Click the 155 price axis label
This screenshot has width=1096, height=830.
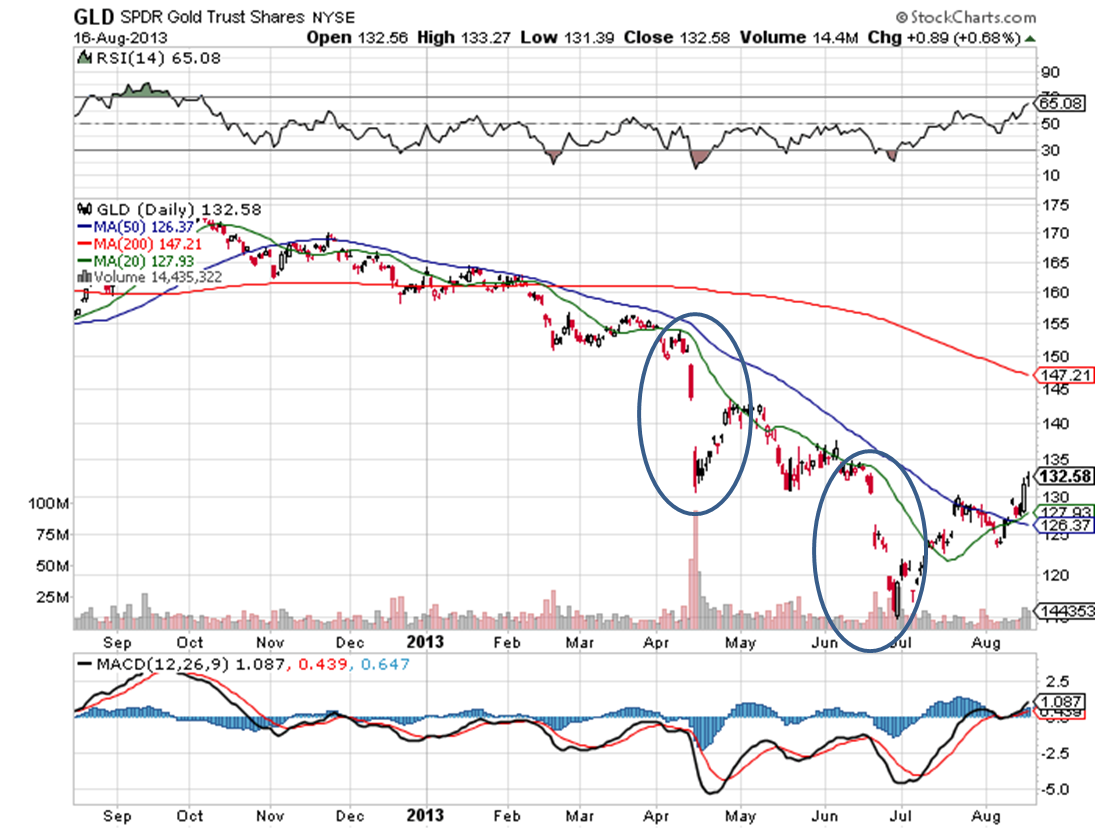click(x=1055, y=324)
